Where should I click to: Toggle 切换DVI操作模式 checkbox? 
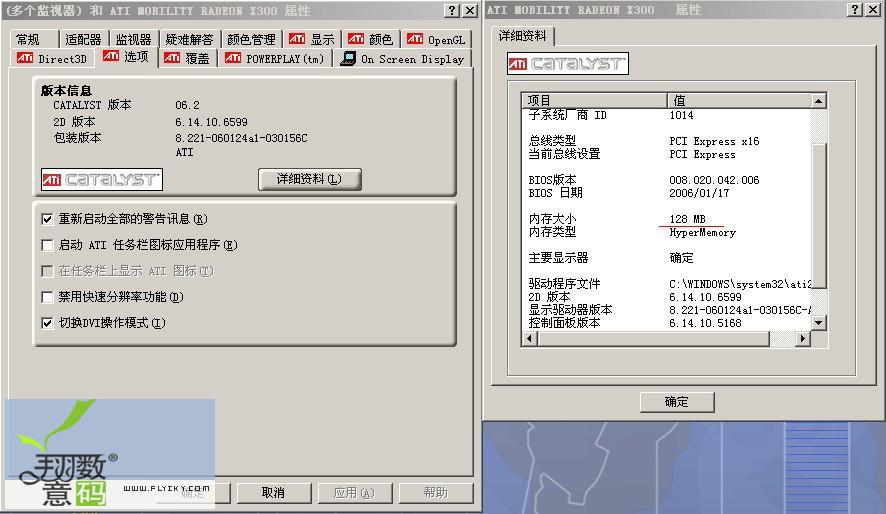tap(47, 323)
